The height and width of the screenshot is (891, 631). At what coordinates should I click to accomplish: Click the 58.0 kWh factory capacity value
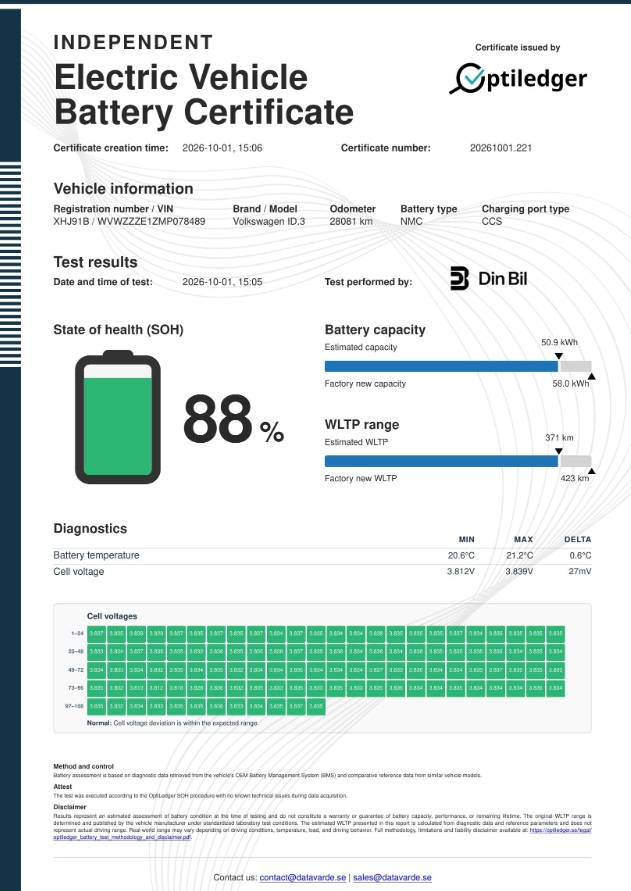571,384
